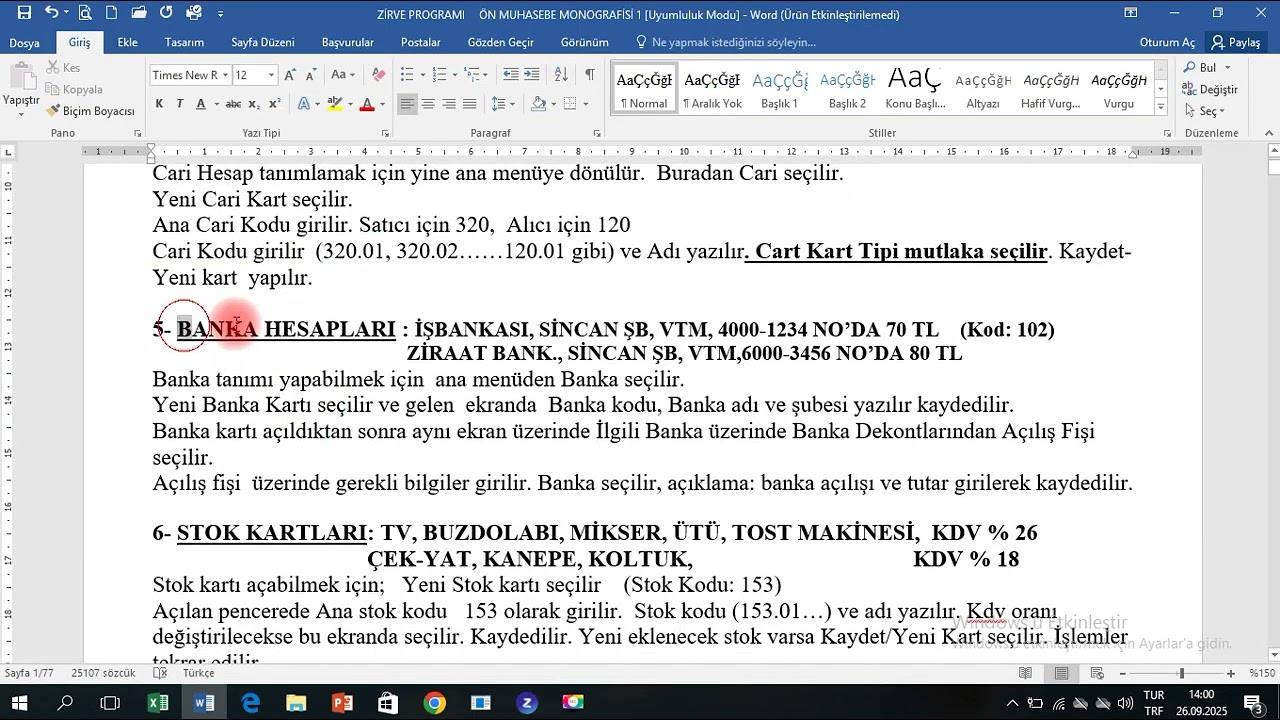Toggle show paragraph marks (¶)
The width and height of the screenshot is (1280, 720).
pos(590,75)
